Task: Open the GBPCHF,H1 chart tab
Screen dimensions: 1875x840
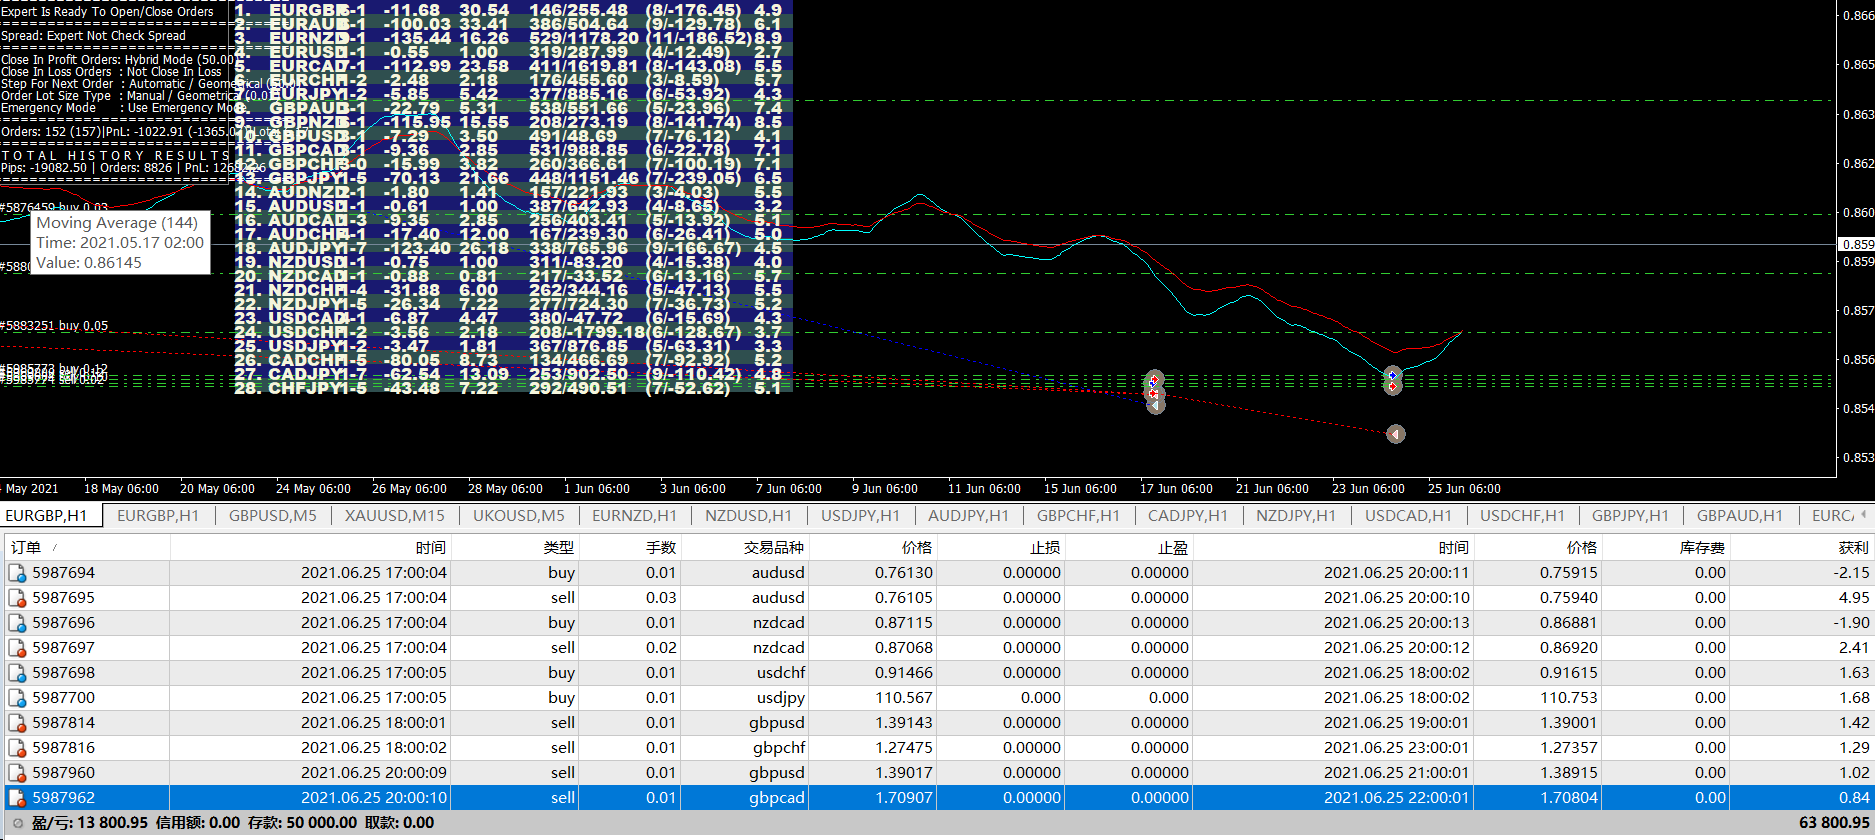Action: click(x=1078, y=516)
